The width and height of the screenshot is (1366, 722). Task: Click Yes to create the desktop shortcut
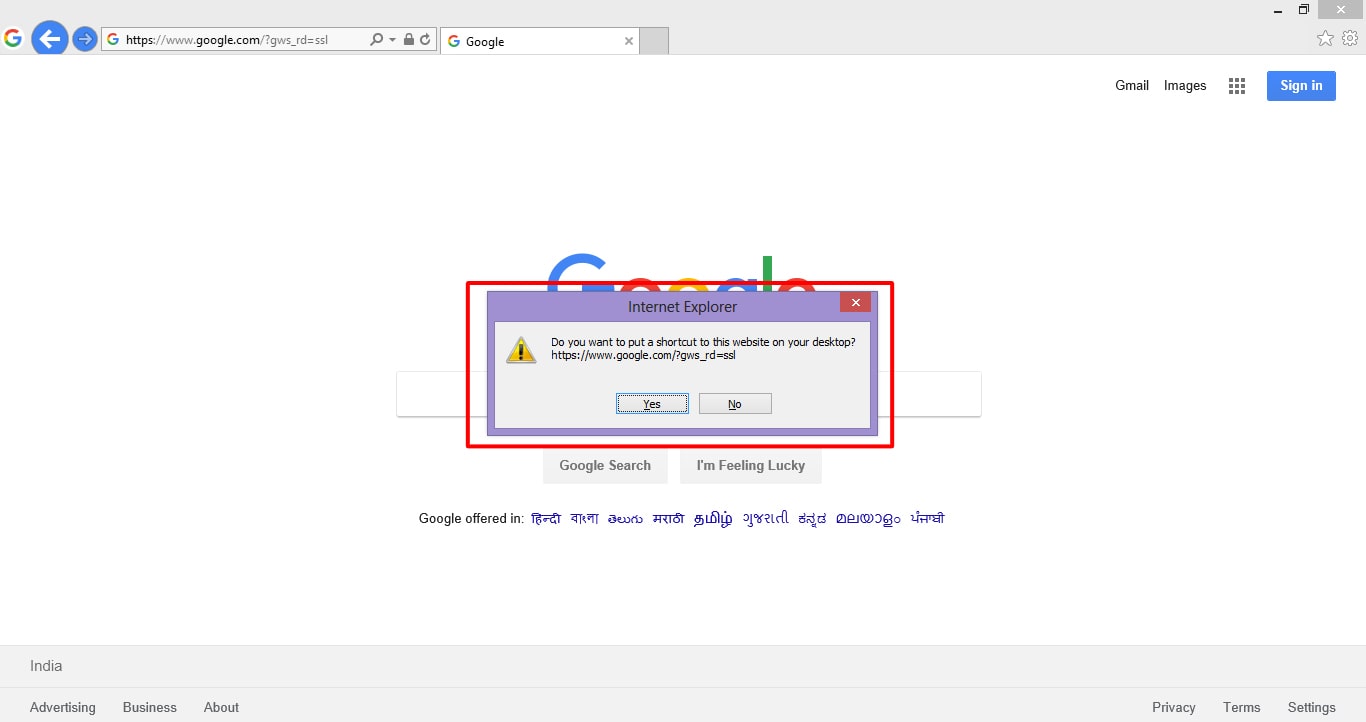click(652, 403)
